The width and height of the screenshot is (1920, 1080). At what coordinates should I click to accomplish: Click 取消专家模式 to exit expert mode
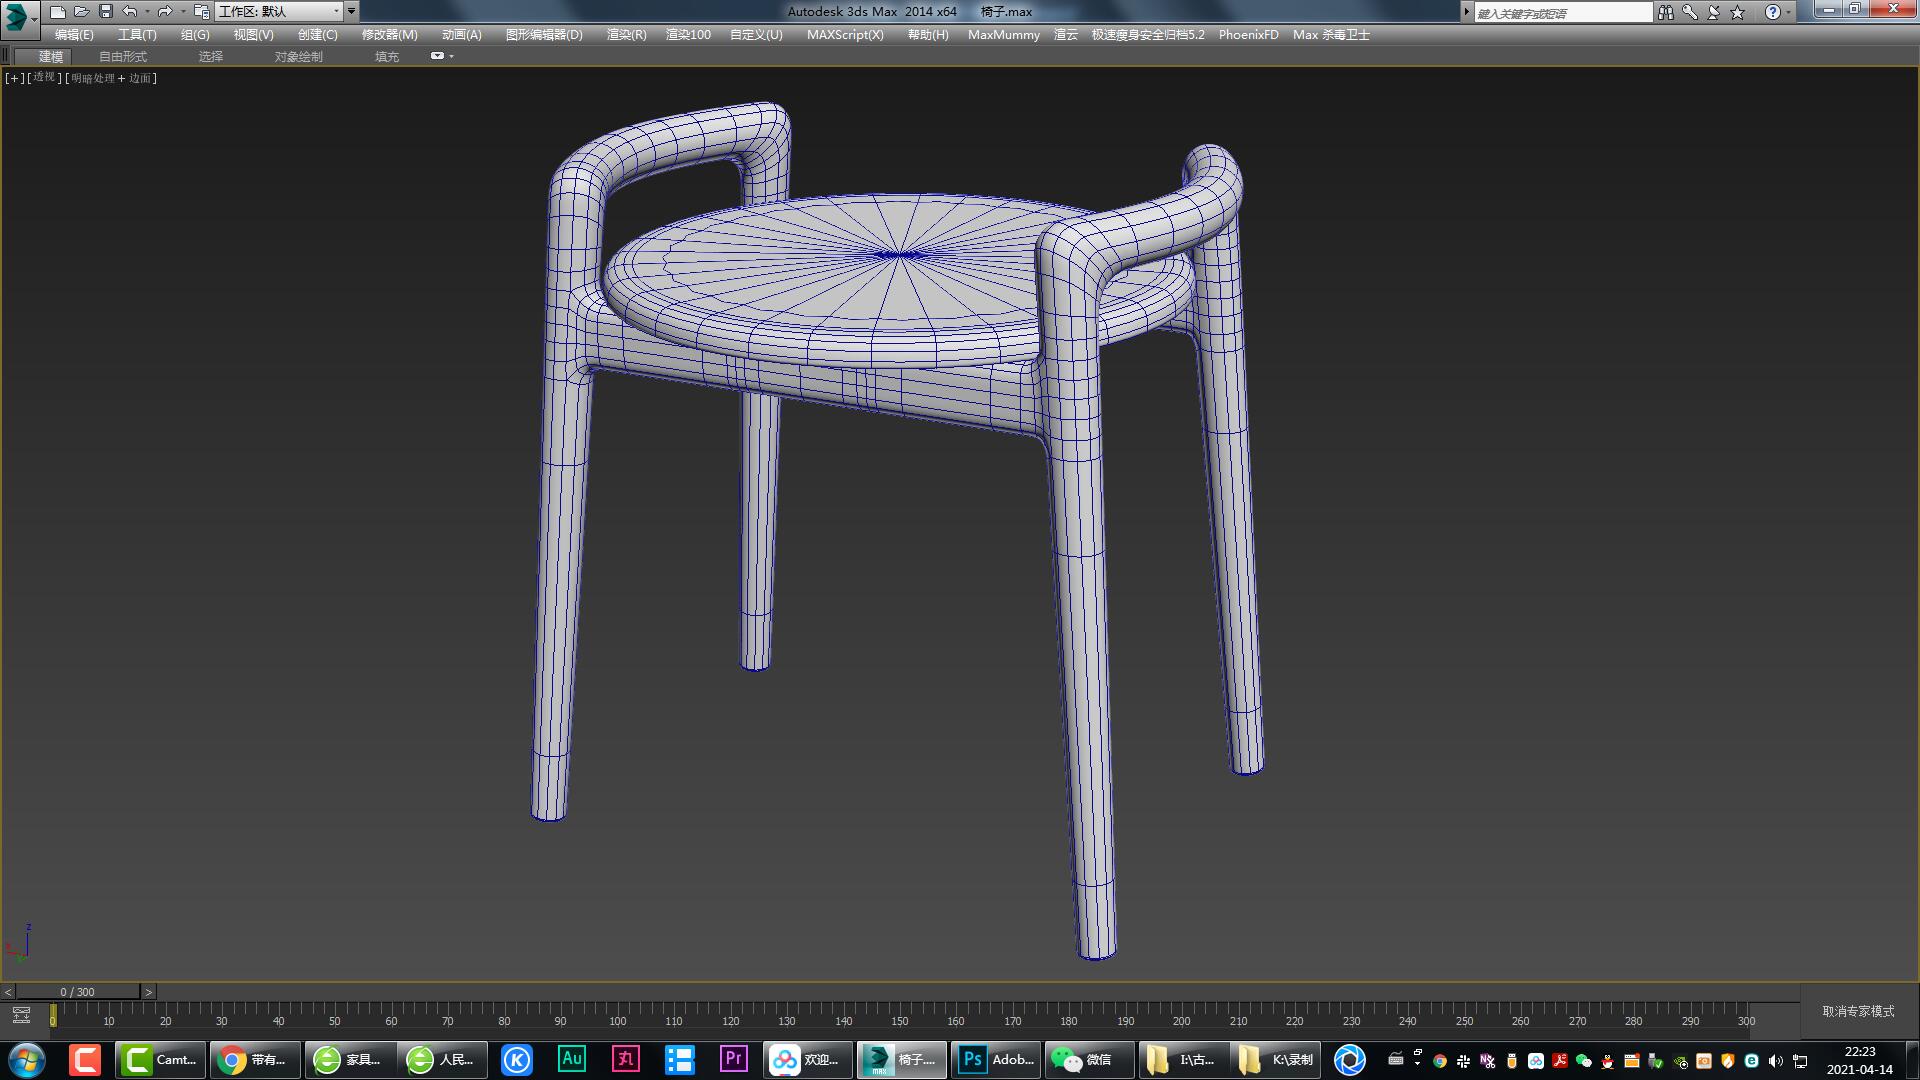(x=1854, y=1012)
